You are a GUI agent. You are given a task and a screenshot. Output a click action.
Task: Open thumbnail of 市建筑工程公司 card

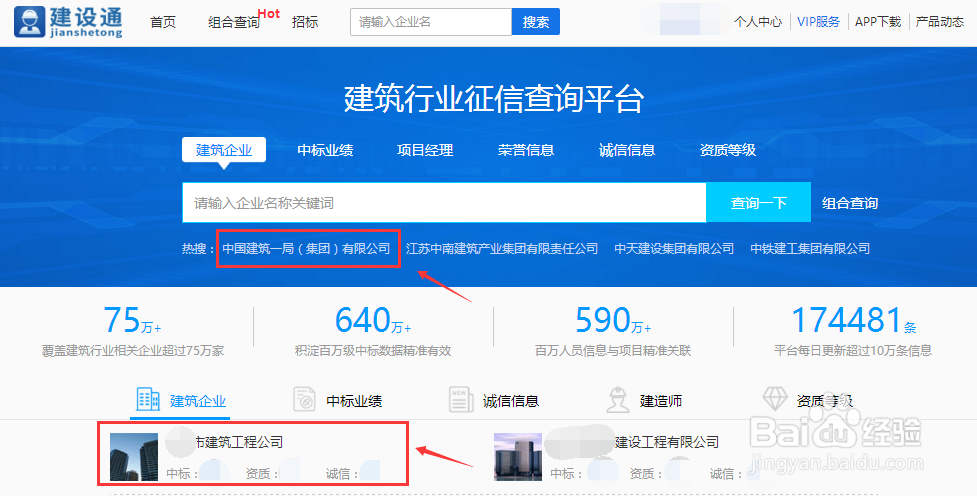[134, 457]
